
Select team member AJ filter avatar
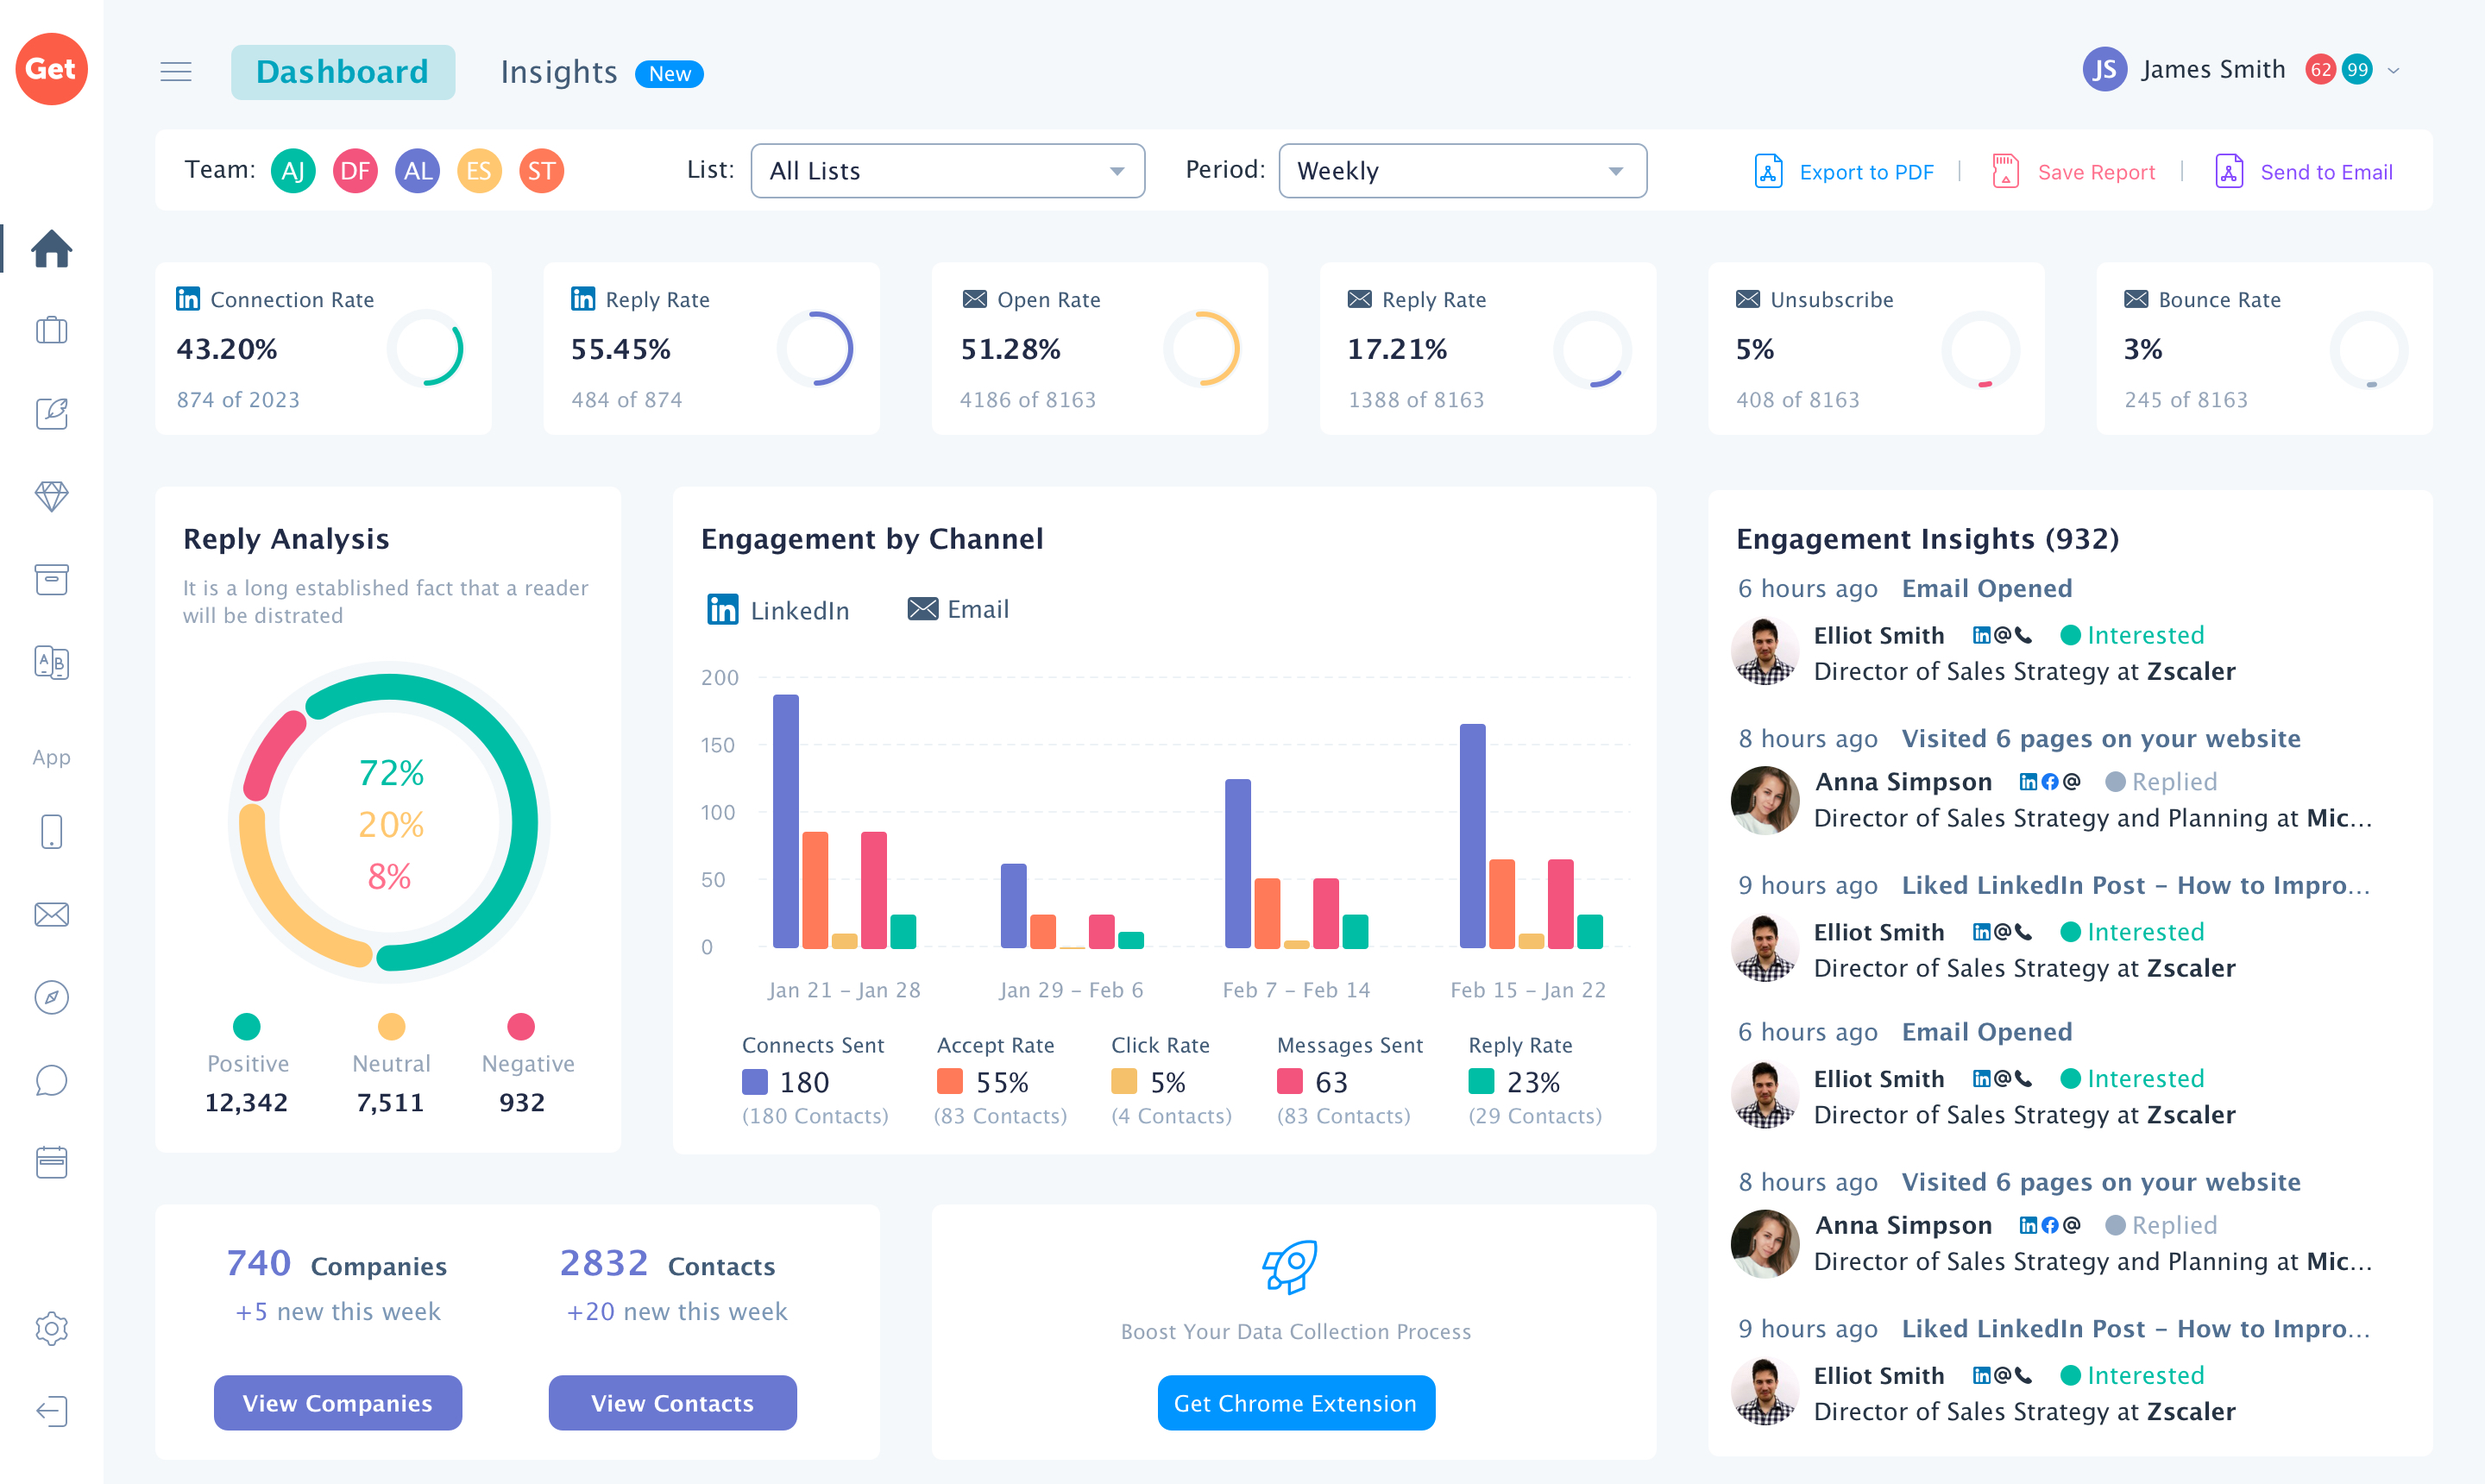[293, 170]
